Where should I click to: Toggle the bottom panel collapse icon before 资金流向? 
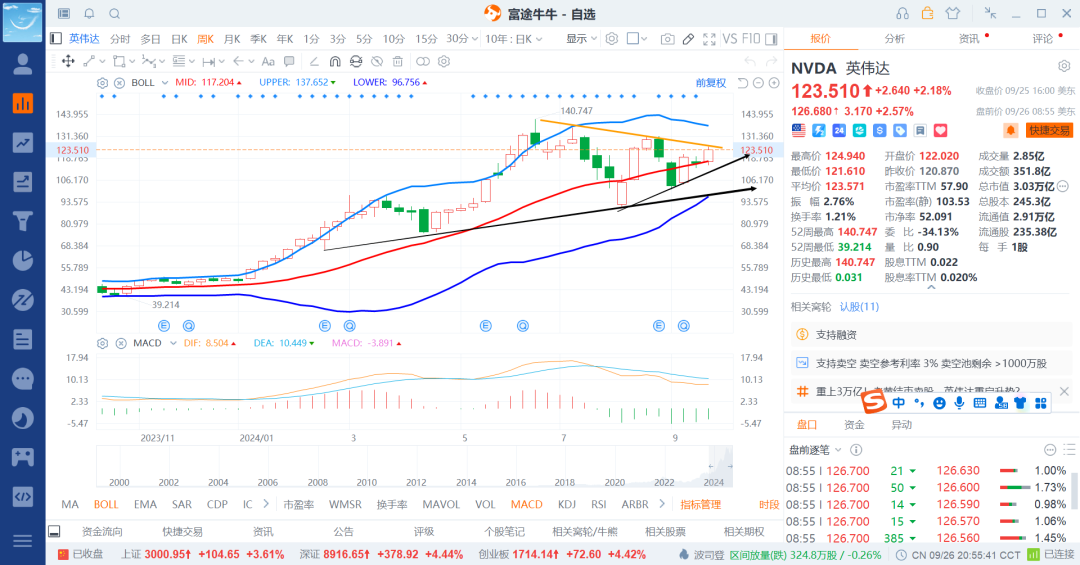pos(54,531)
